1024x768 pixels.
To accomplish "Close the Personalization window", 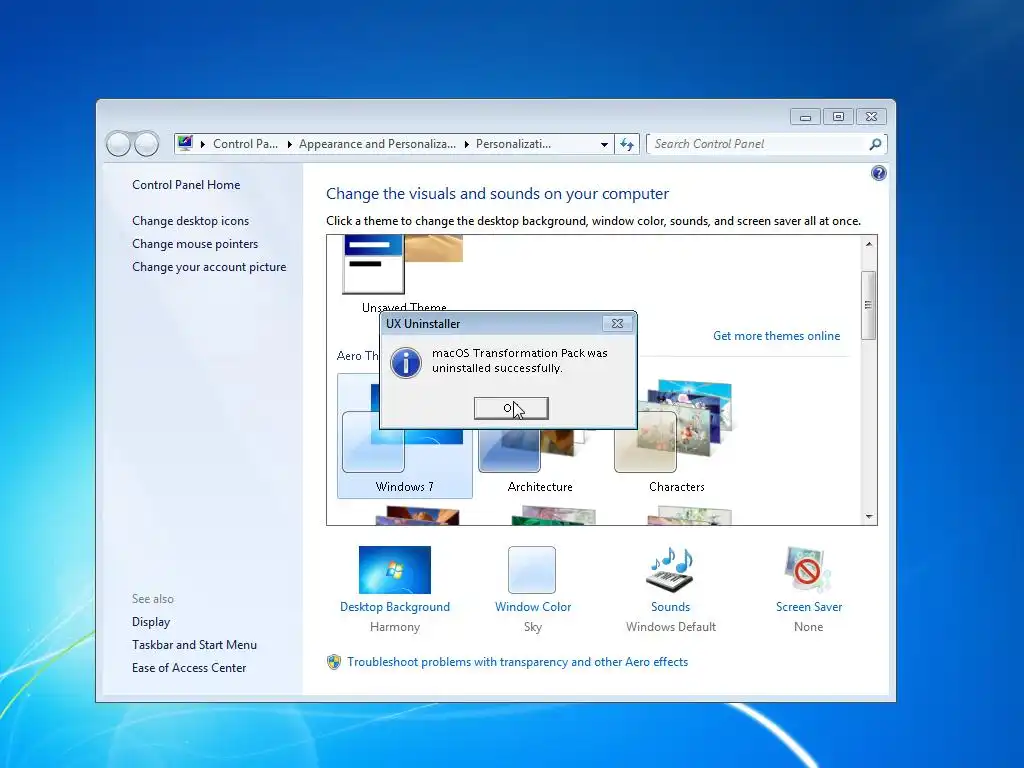I will [x=871, y=117].
